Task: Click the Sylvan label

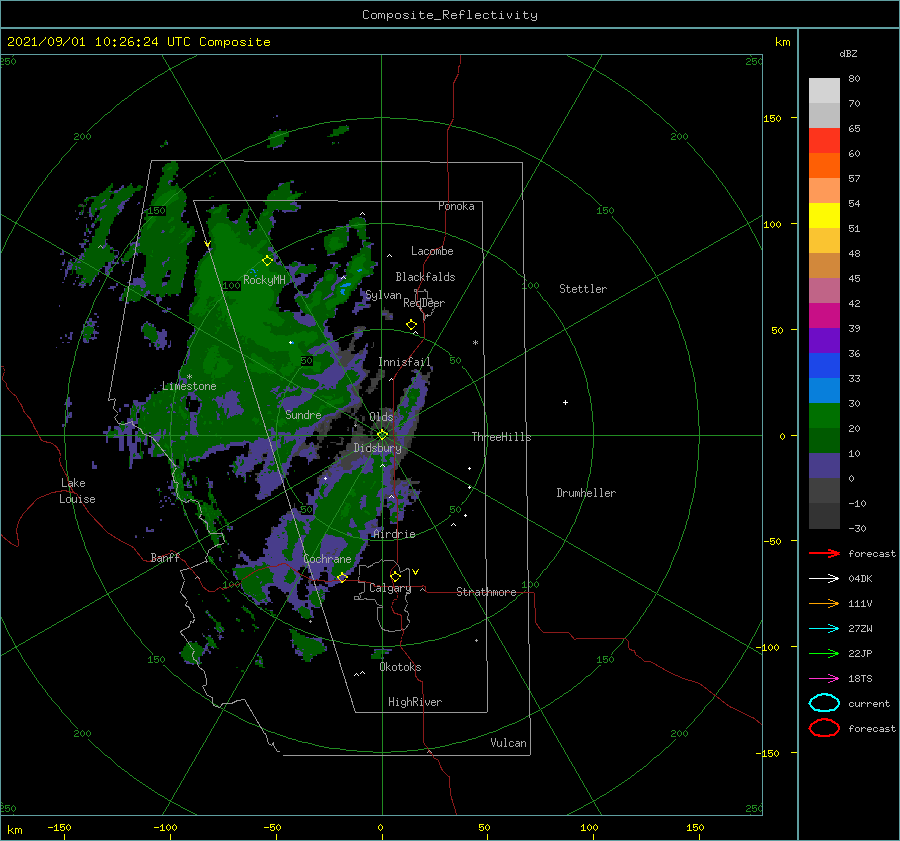Action: pos(383,295)
